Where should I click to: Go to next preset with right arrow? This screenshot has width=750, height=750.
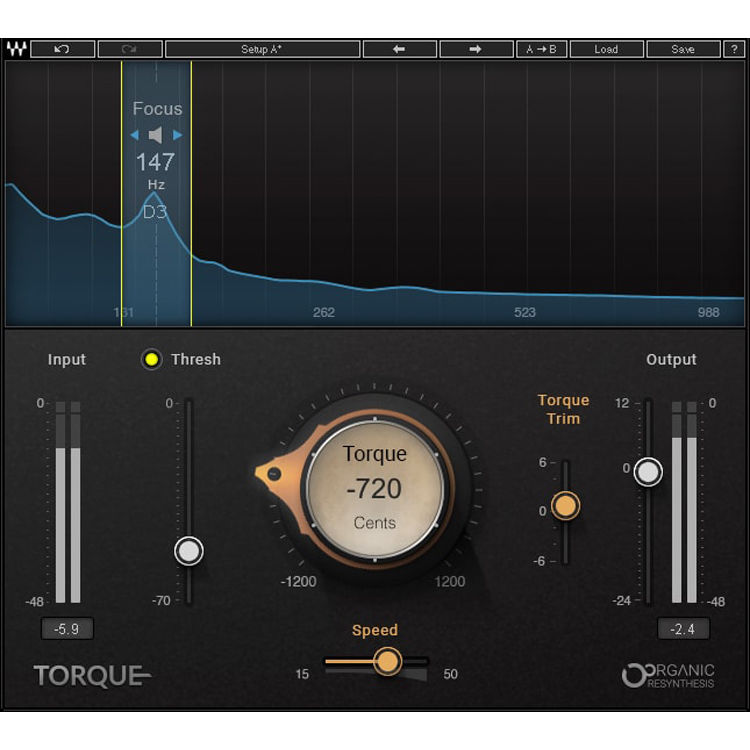coord(475,49)
